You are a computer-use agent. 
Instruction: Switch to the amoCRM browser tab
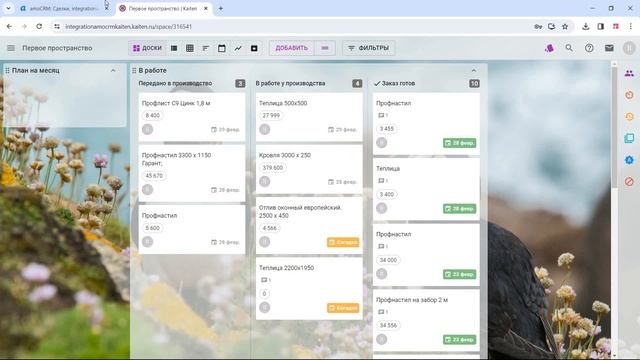[64, 8]
